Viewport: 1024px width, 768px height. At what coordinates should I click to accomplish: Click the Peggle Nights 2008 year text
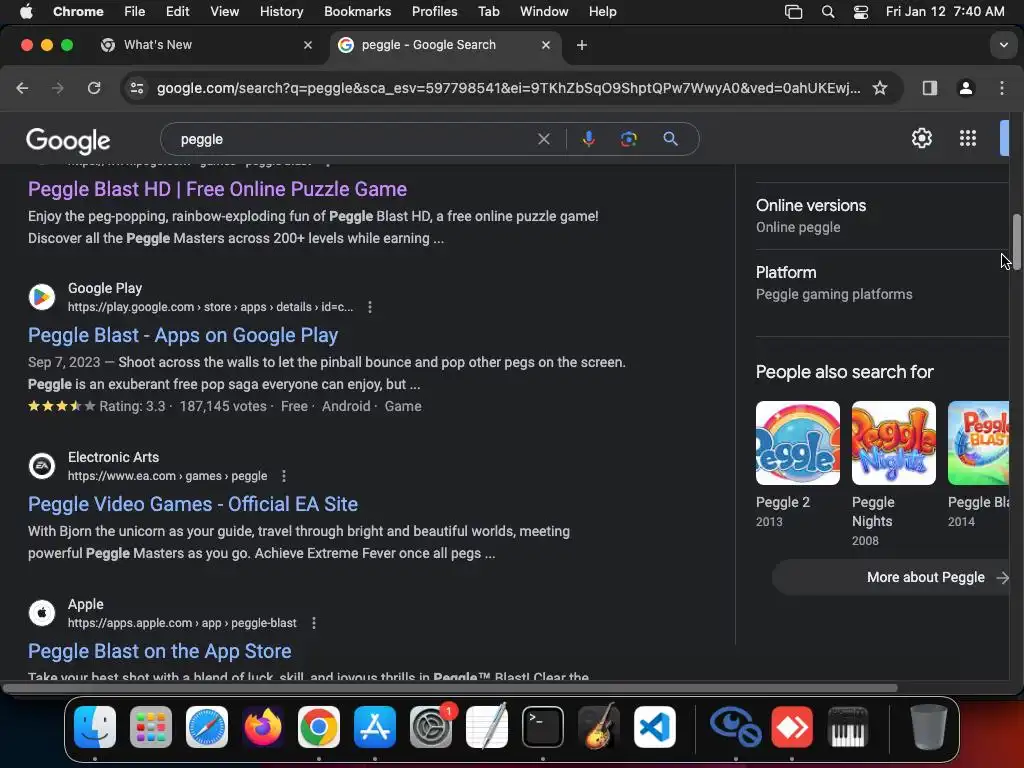(x=865, y=541)
